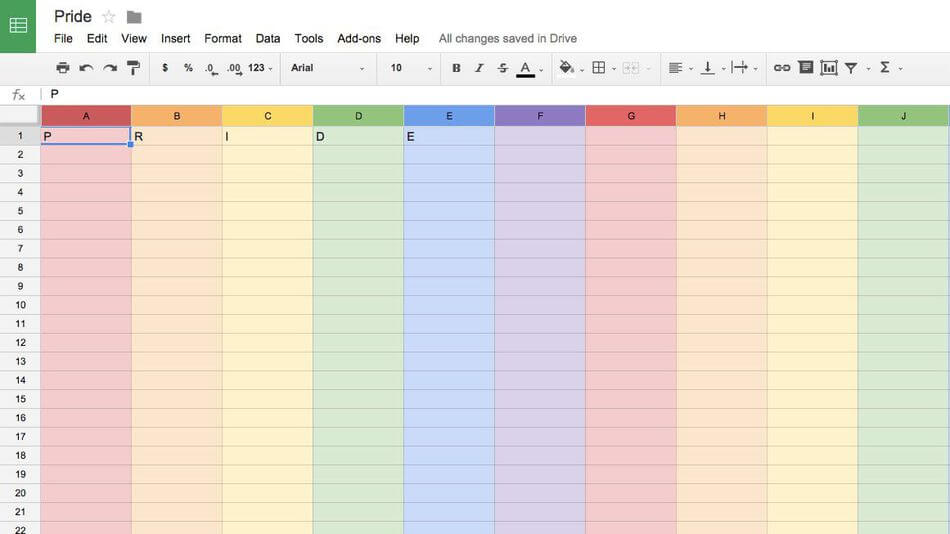Select cell E1 containing E
The image size is (950, 534).
pos(449,136)
